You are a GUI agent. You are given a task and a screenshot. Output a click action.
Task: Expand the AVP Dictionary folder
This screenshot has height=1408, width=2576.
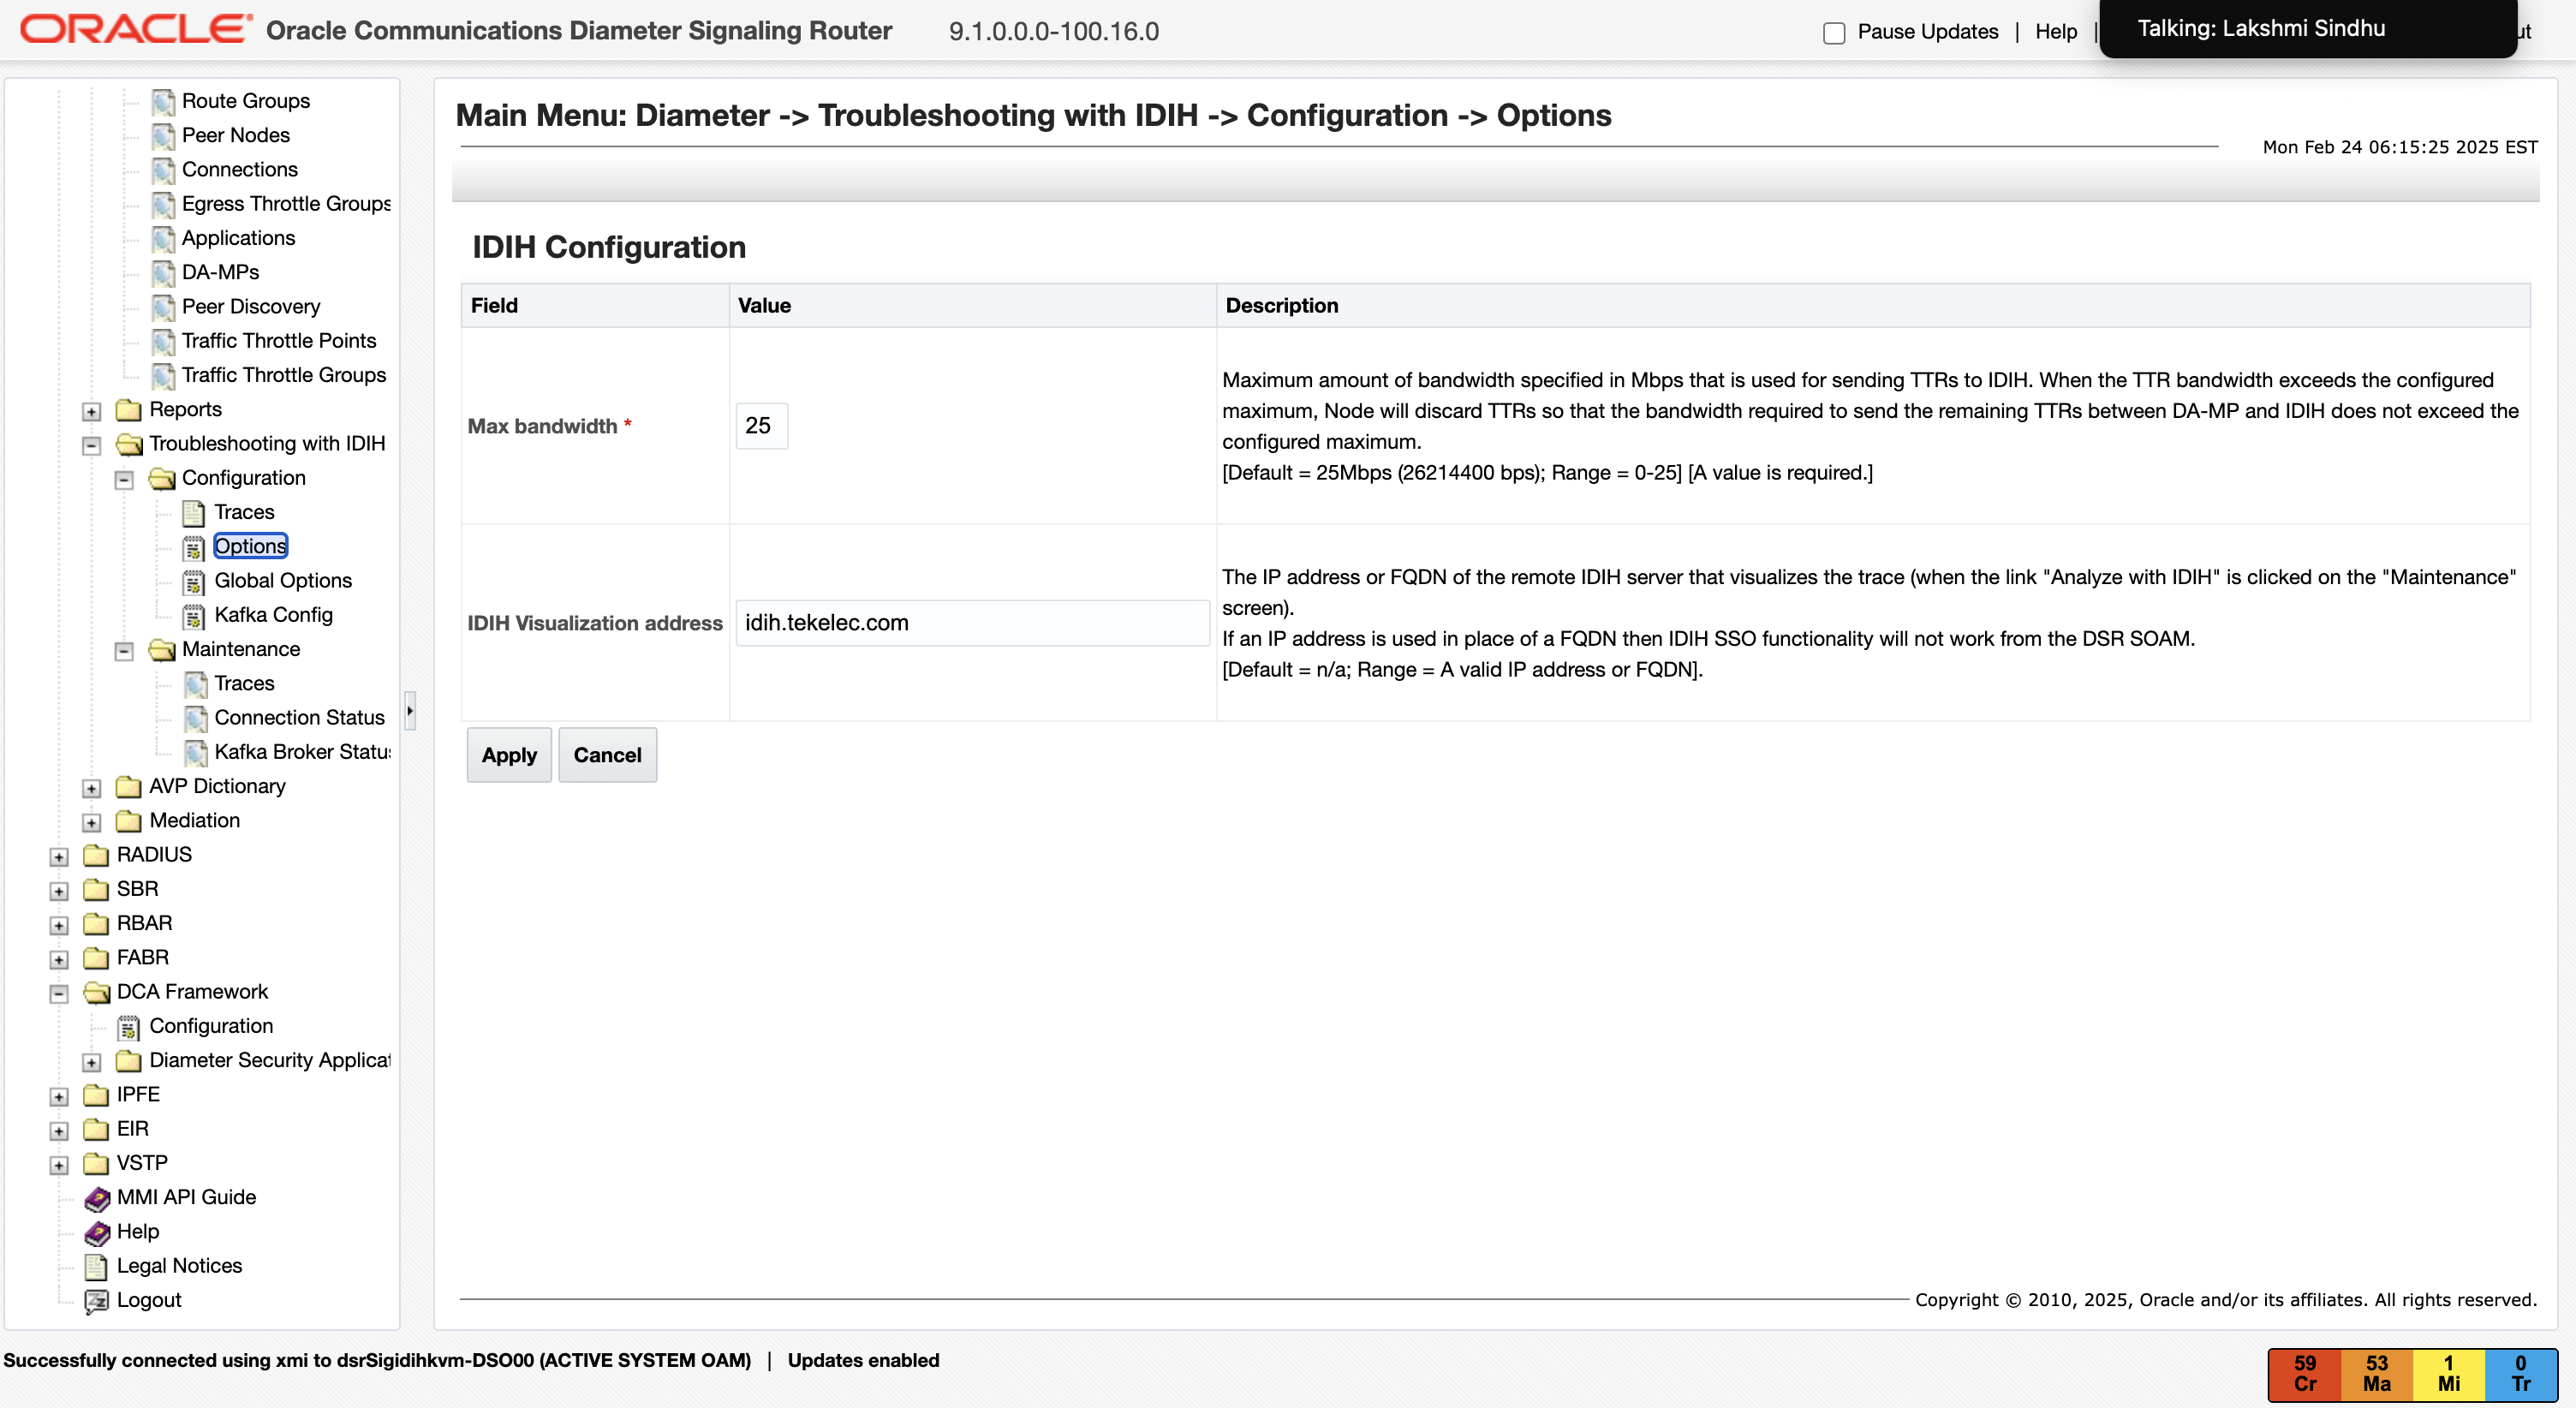tap(91, 788)
